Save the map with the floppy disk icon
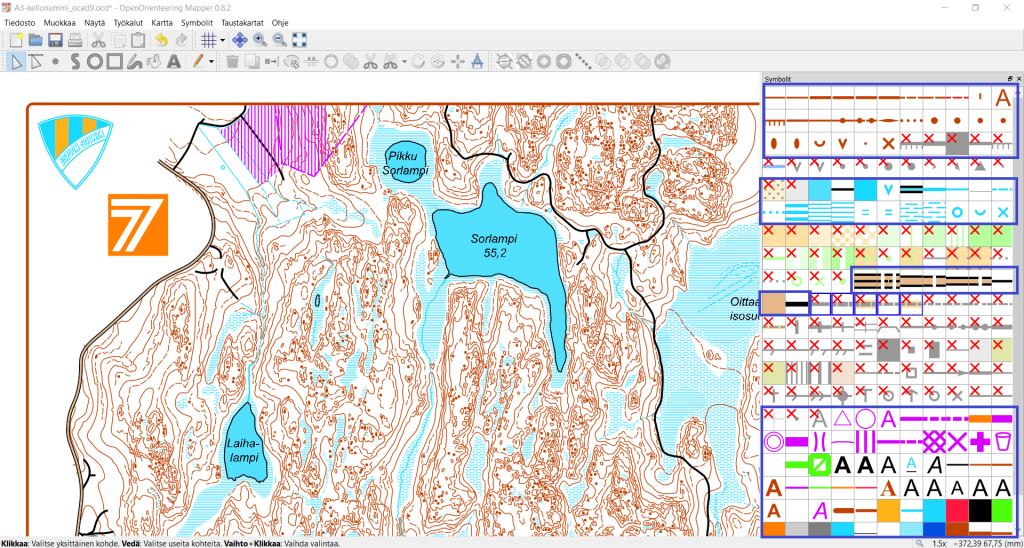The height and width of the screenshot is (548, 1024). pyautogui.click(x=55, y=40)
